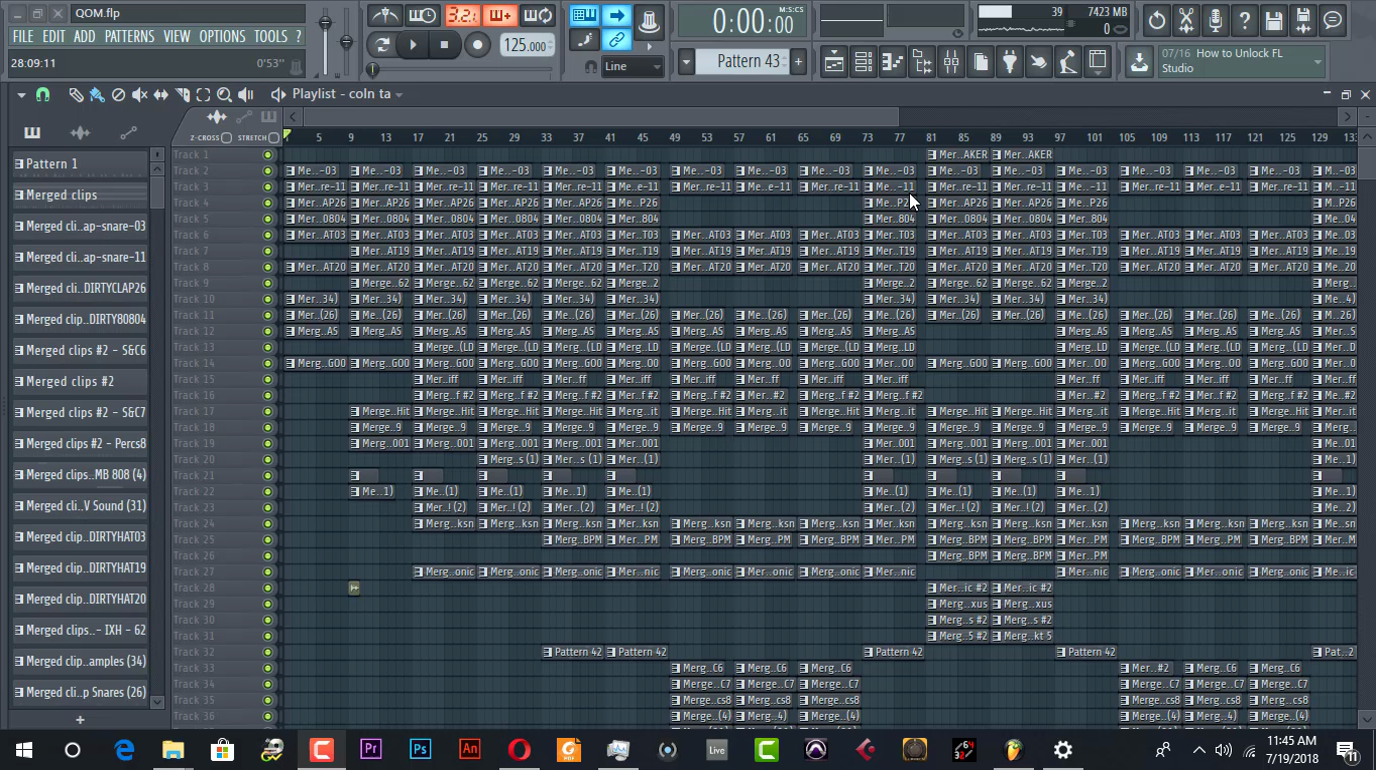Select the Mute tool in playlist toolbar

(139, 95)
